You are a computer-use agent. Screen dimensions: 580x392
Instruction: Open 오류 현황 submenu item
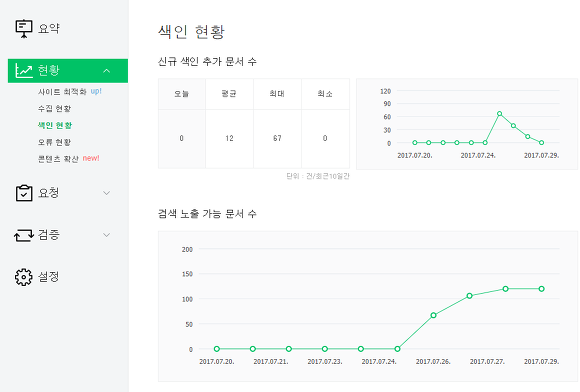[x=54, y=142]
